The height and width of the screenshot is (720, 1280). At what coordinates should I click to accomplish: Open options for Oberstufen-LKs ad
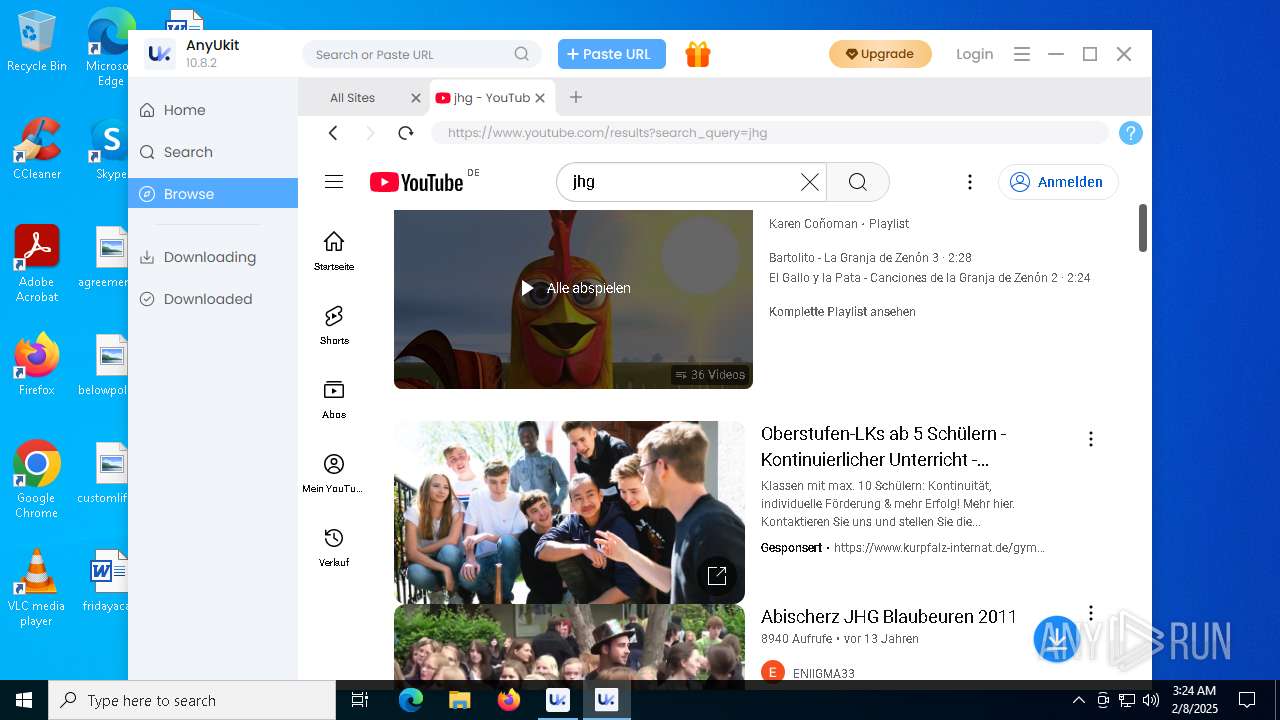(x=1091, y=439)
